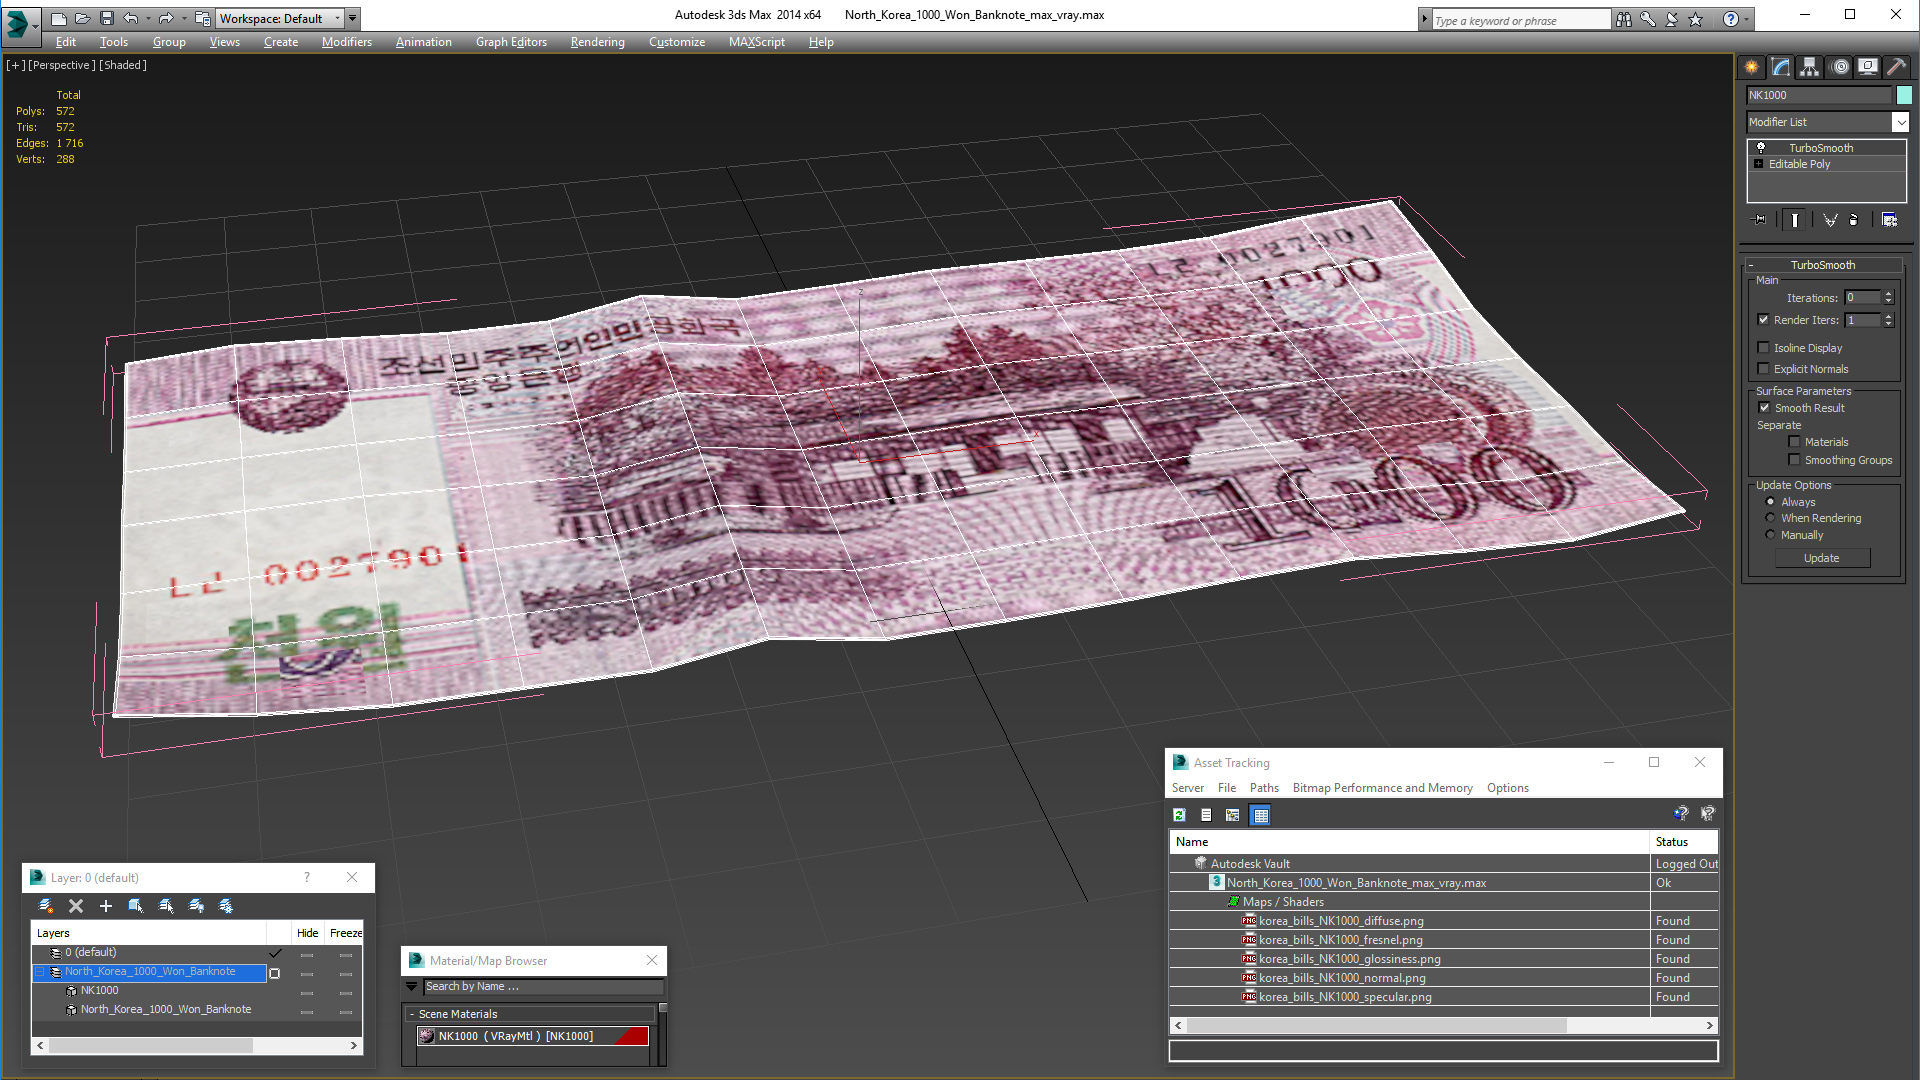Select Manually update option
Screen dimensions: 1920x1080
pyautogui.click(x=1770, y=535)
